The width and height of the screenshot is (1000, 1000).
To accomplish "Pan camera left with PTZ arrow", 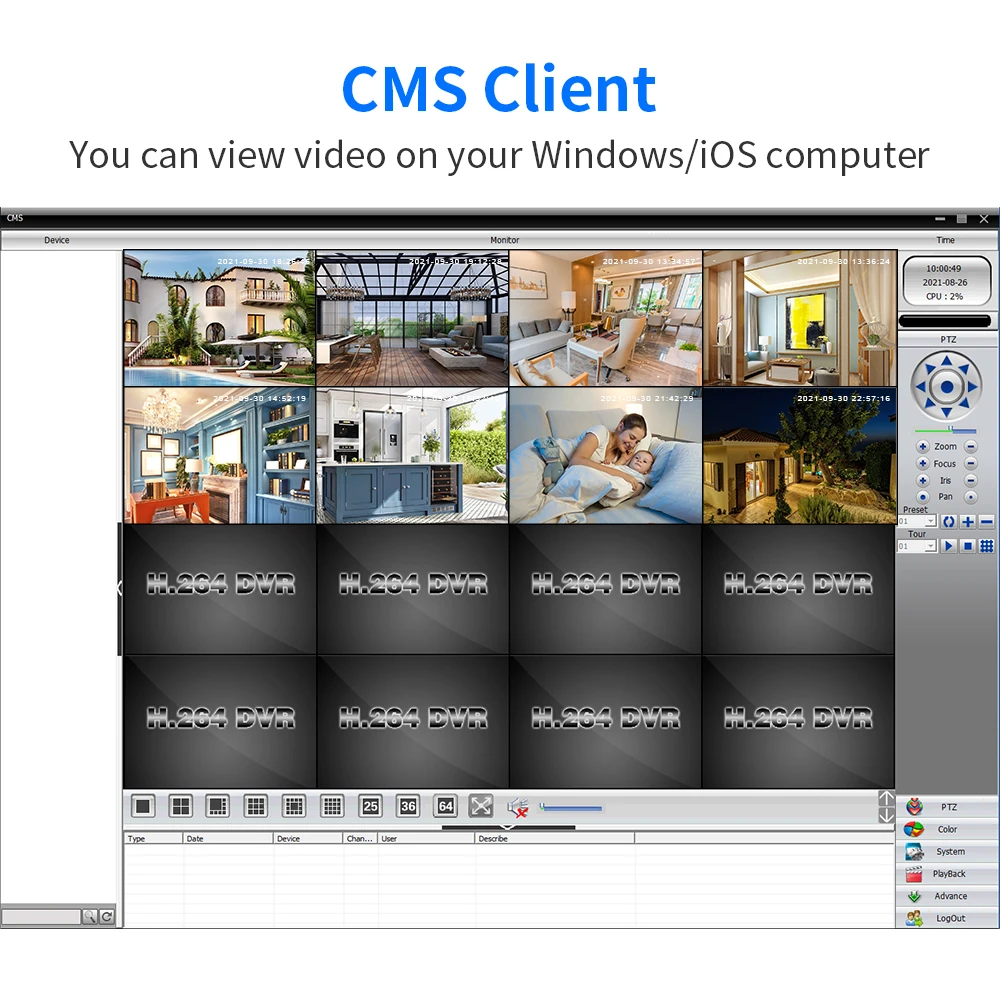I will tap(921, 386).
